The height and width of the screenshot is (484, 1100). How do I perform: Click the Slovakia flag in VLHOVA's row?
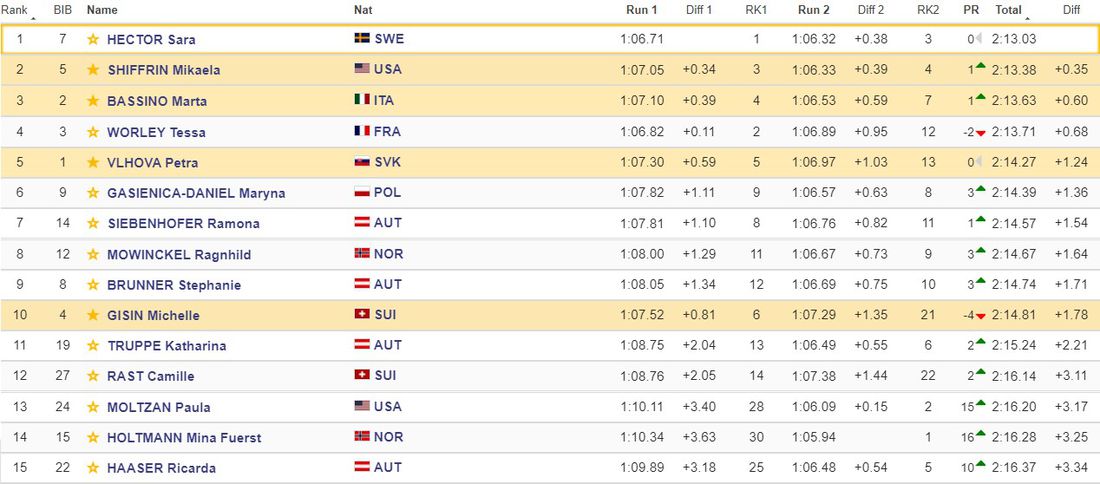point(362,162)
